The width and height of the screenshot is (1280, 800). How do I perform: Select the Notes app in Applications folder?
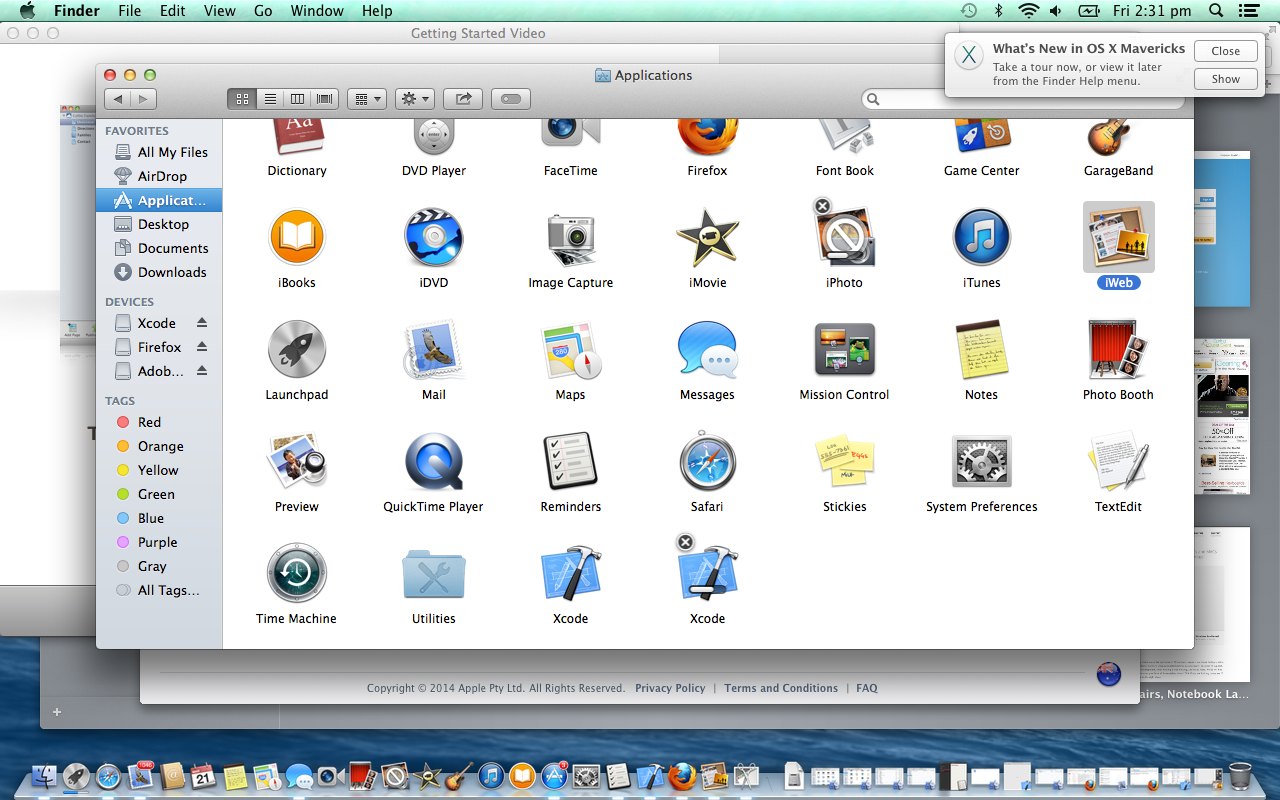pos(981,349)
